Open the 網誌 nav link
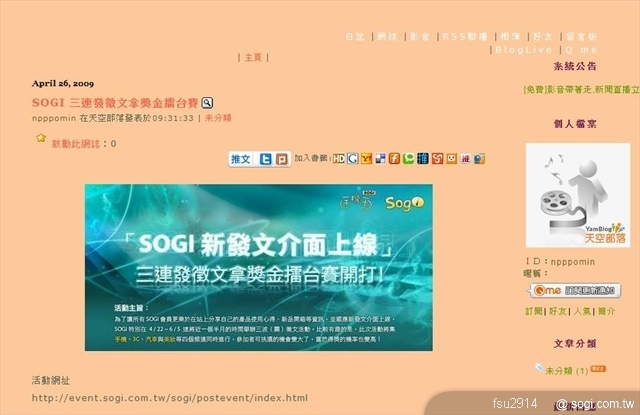Image resolution: width=640 pixels, height=415 pixels. pos(387,37)
